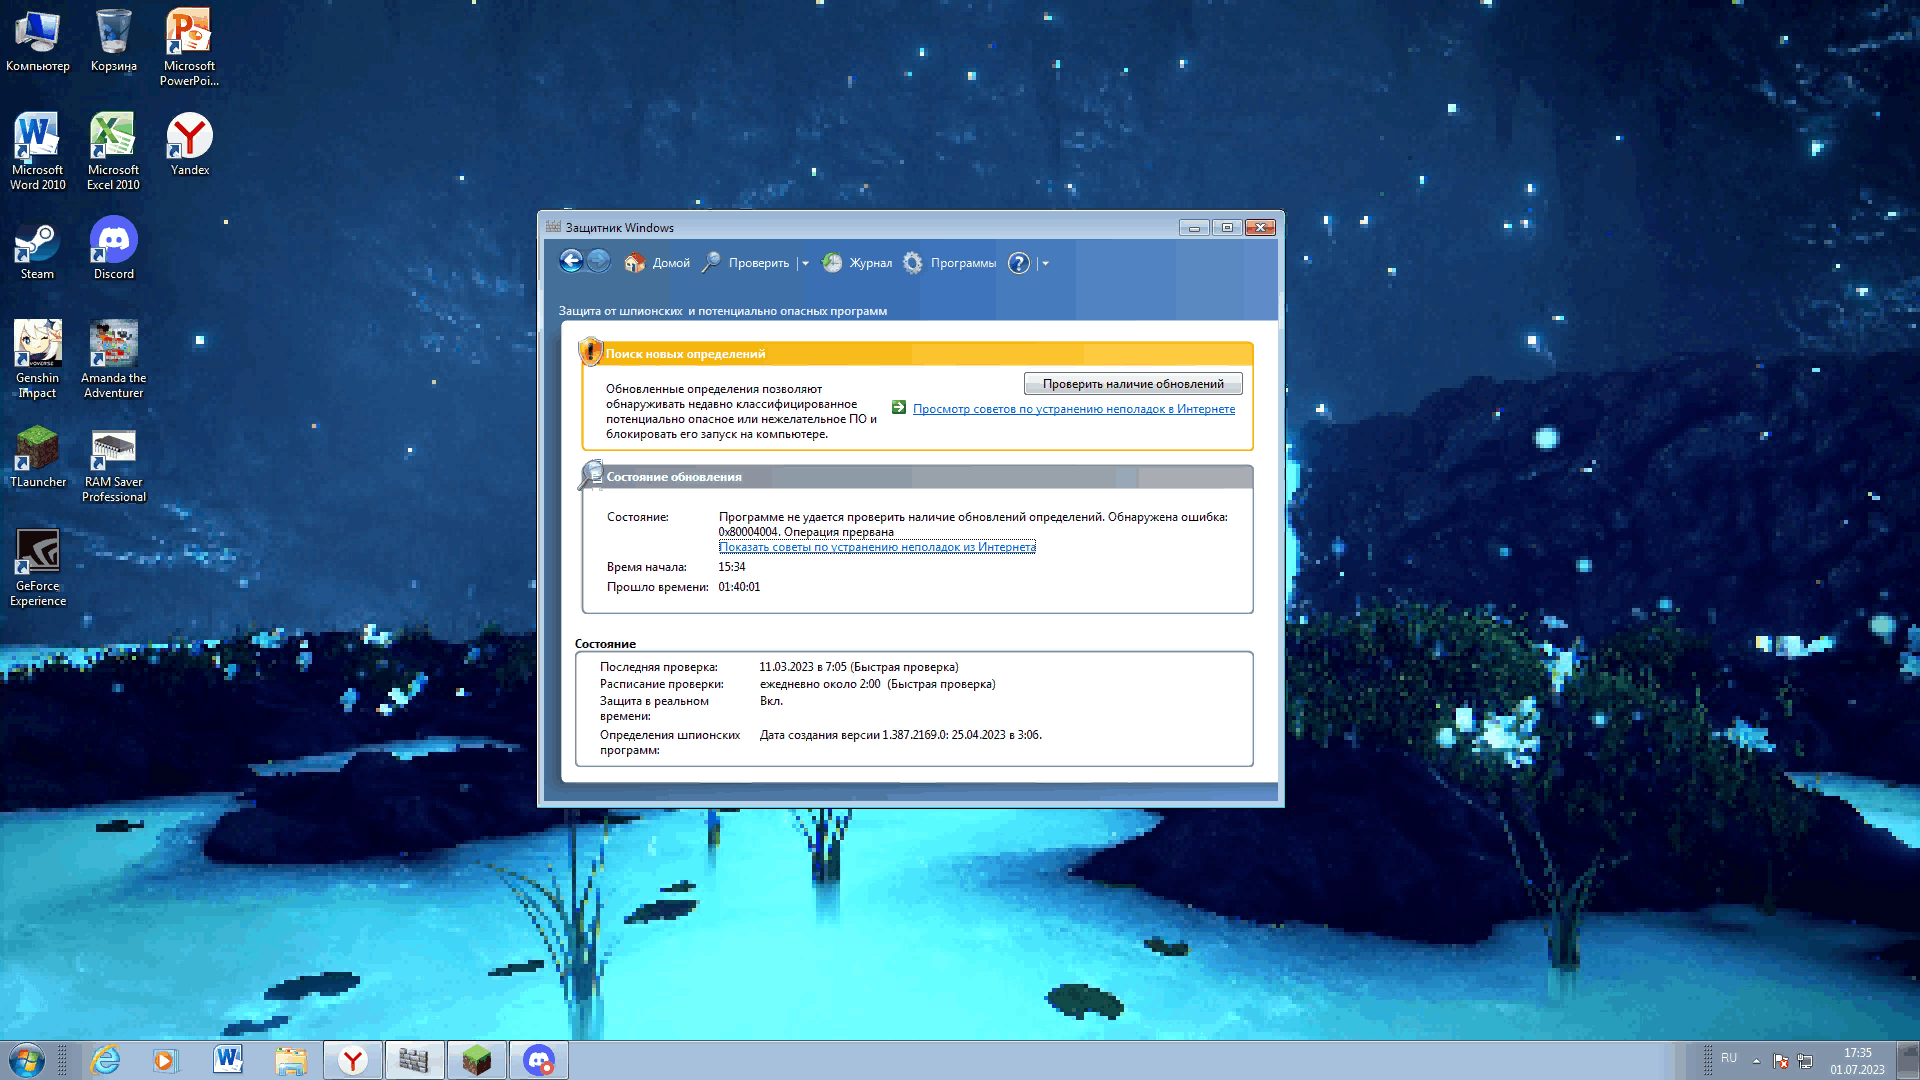Maximize the Защитник Windows window
Screen dimensions: 1920x1080
click(x=1227, y=227)
